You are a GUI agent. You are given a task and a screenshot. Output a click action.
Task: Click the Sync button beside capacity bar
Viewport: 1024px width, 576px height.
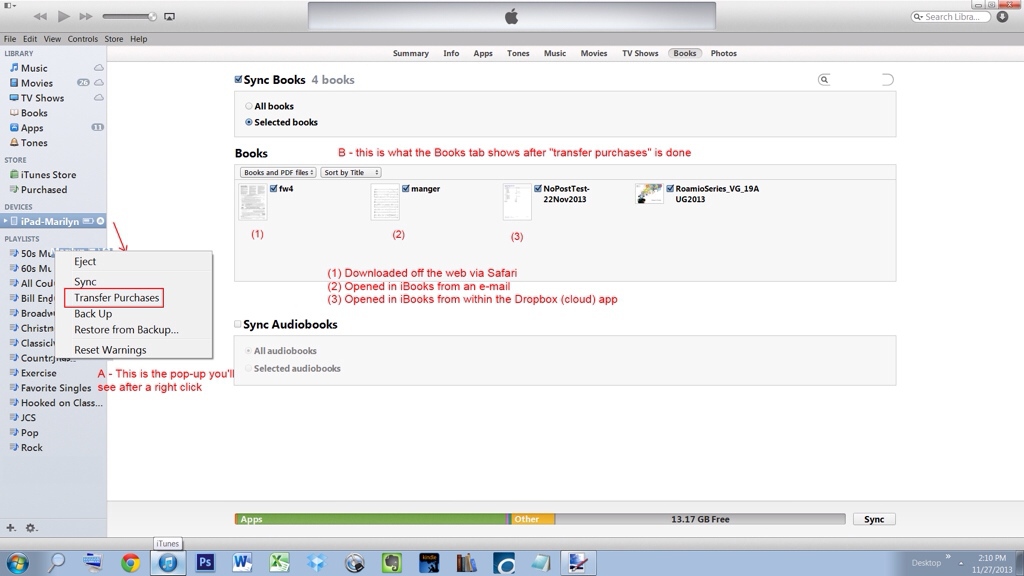[874, 519]
